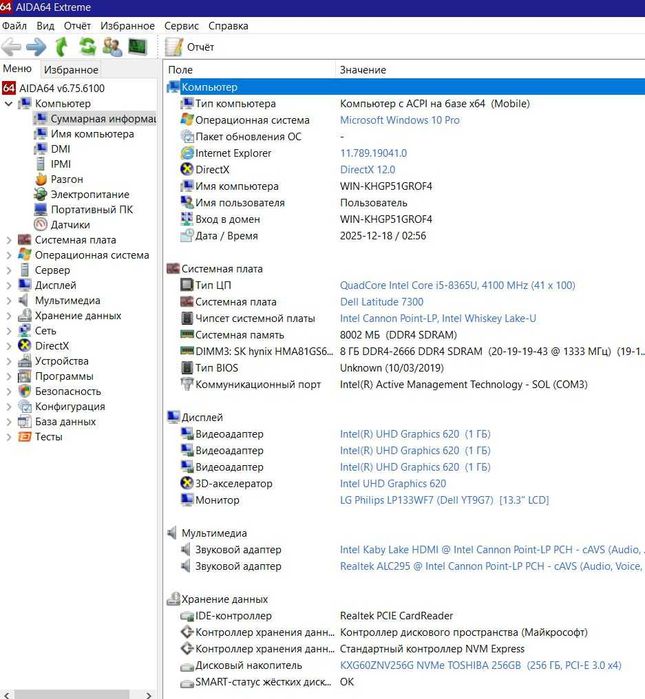Click the Тесты icon in the tree
The image size is (645, 699).
[25, 437]
